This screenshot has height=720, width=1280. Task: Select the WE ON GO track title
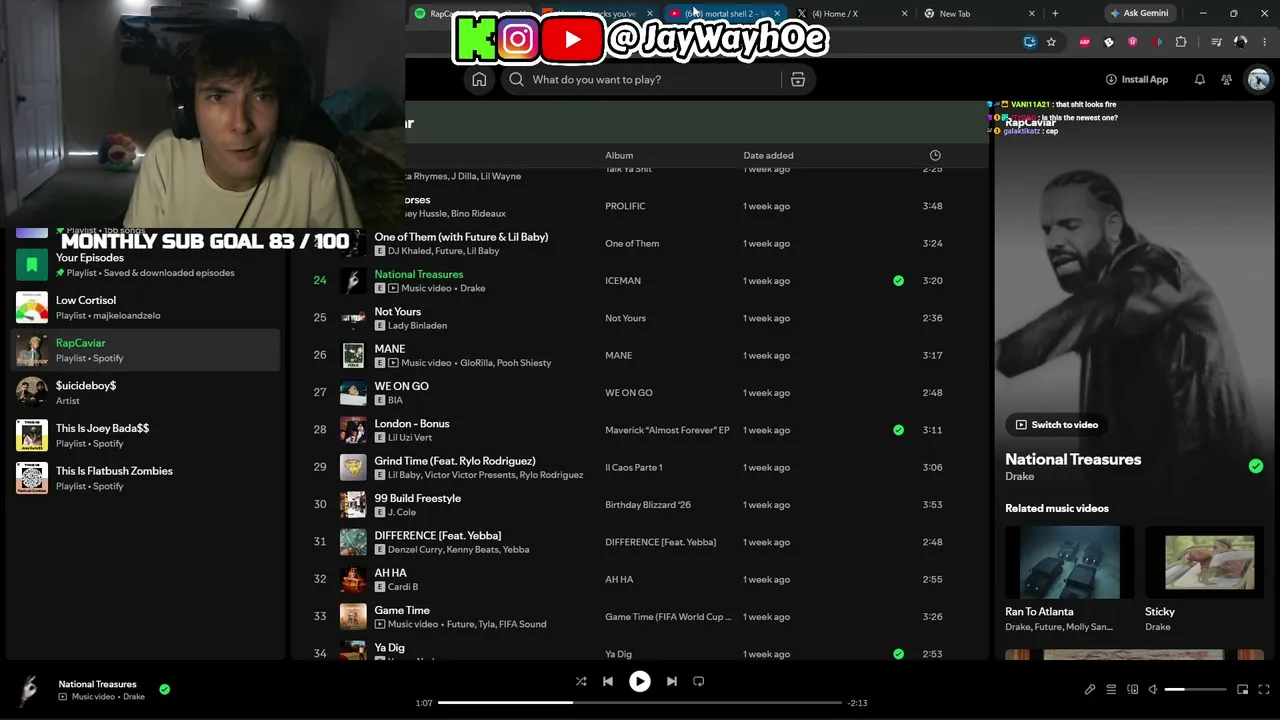coord(402,386)
